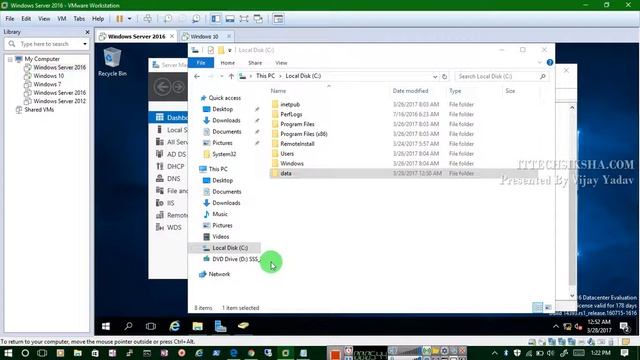Open System32 in Quick access

(224, 154)
